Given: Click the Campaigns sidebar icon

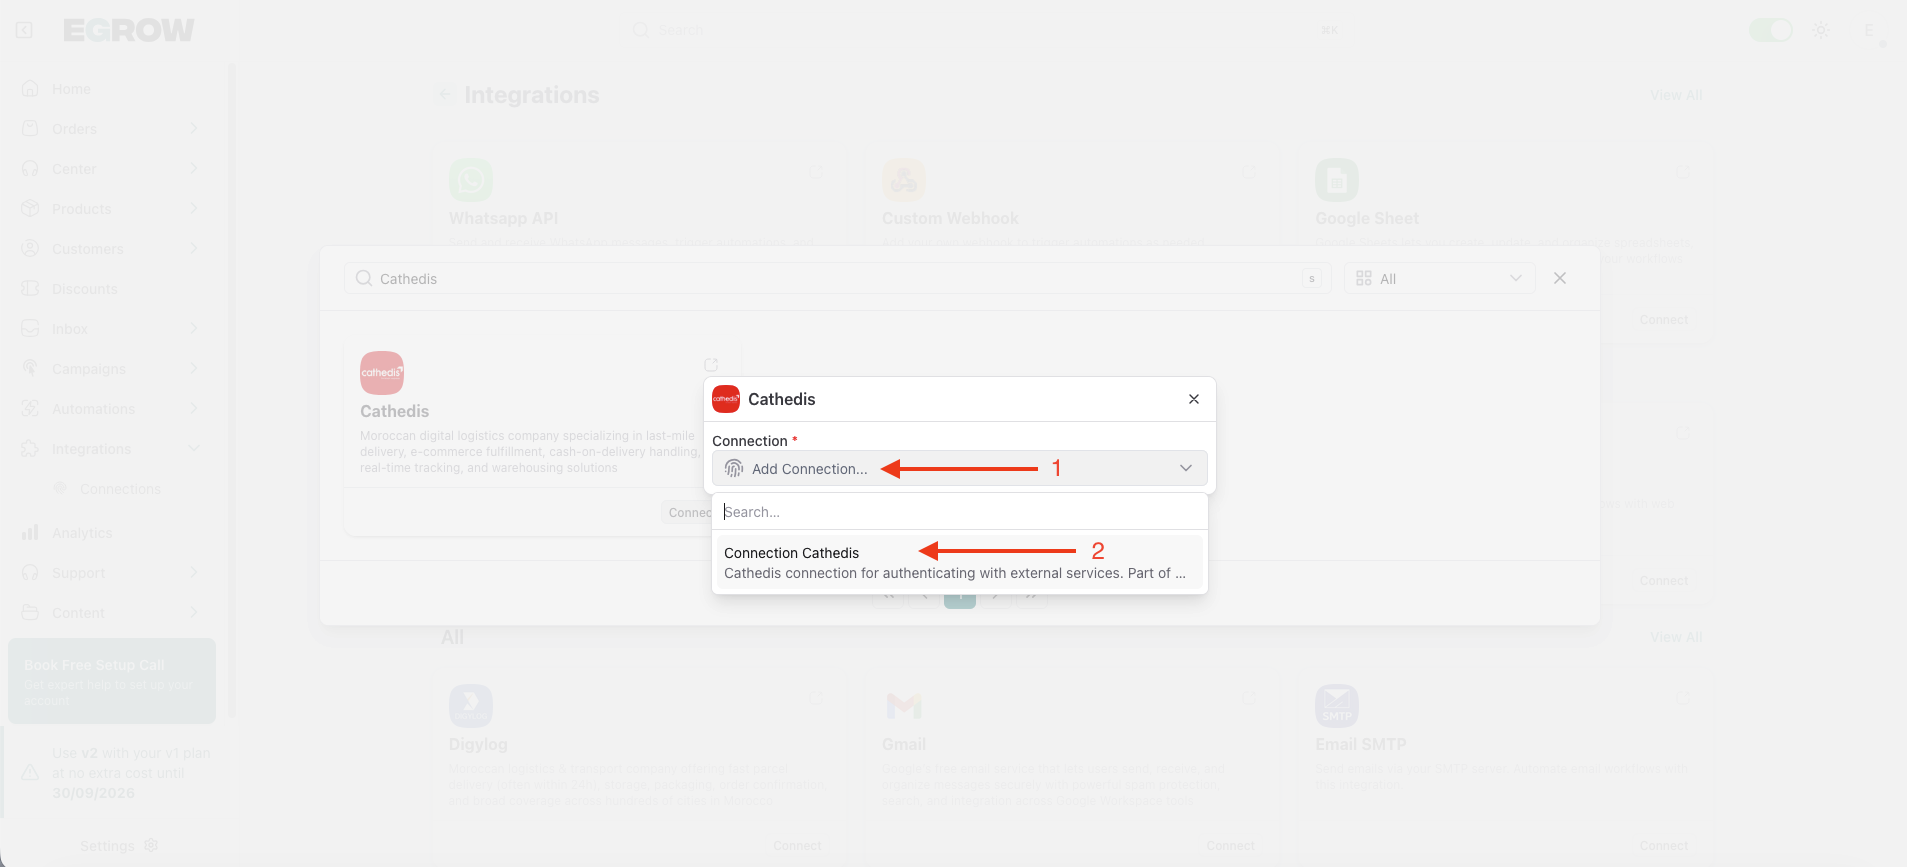Looking at the screenshot, I should pyautogui.click(x=30, y=369).
